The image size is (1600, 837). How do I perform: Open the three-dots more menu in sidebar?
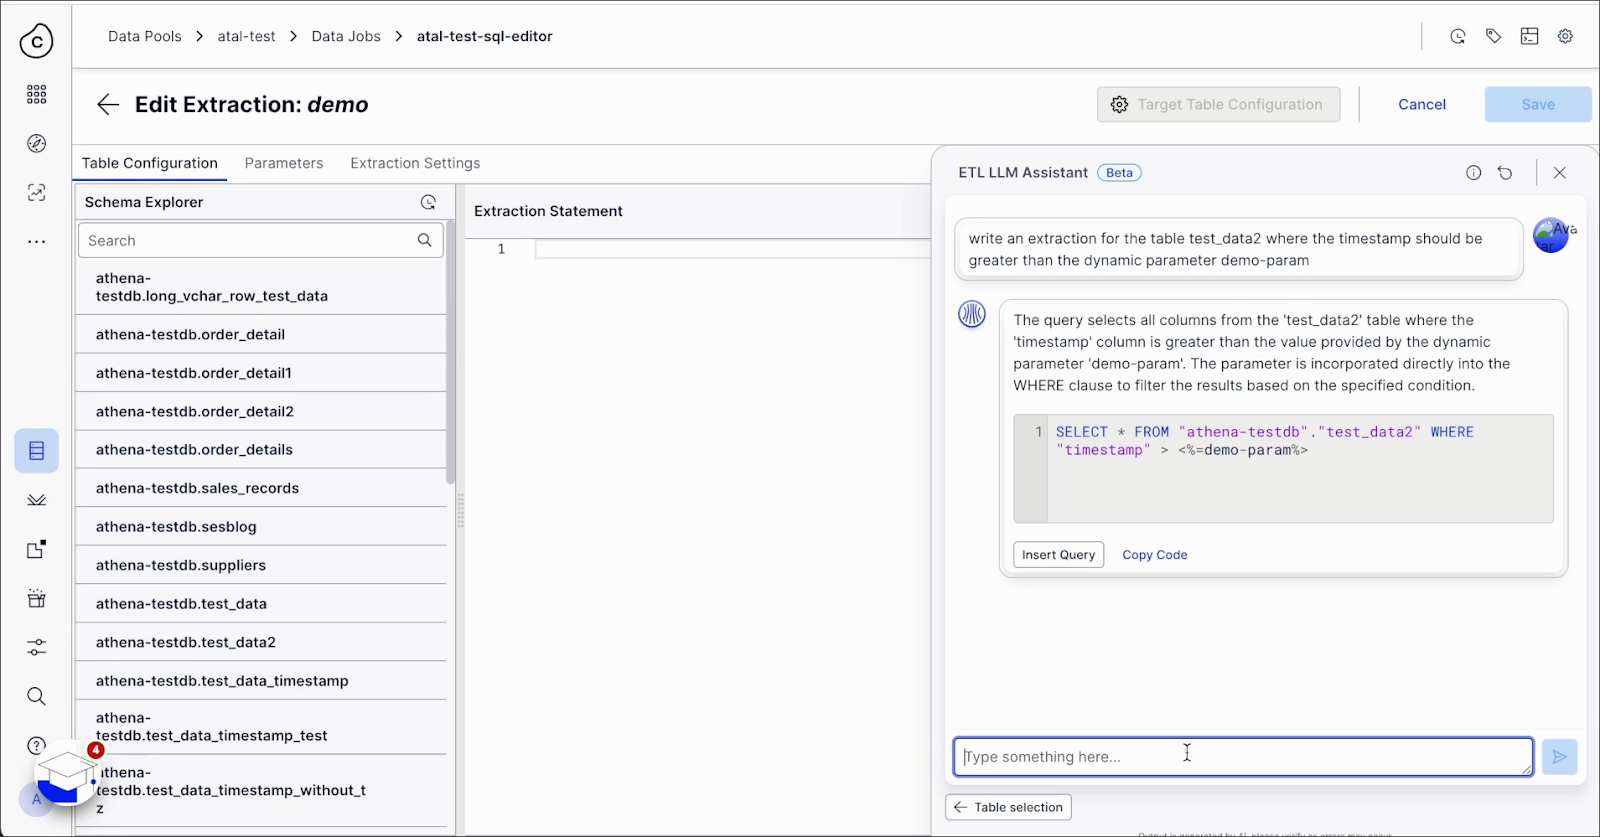click(36, 241)
